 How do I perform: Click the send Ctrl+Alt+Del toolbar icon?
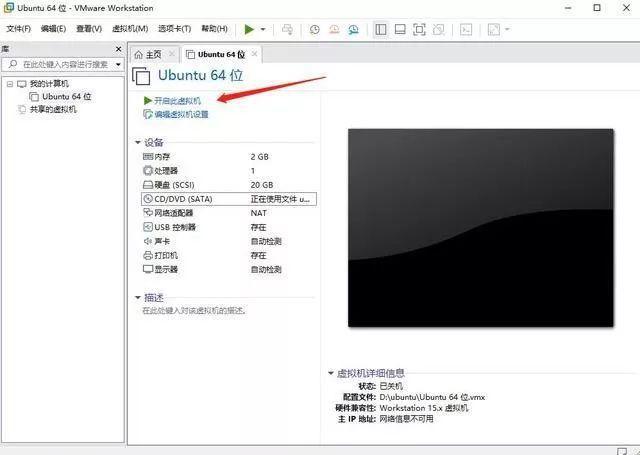click(288, 29)
